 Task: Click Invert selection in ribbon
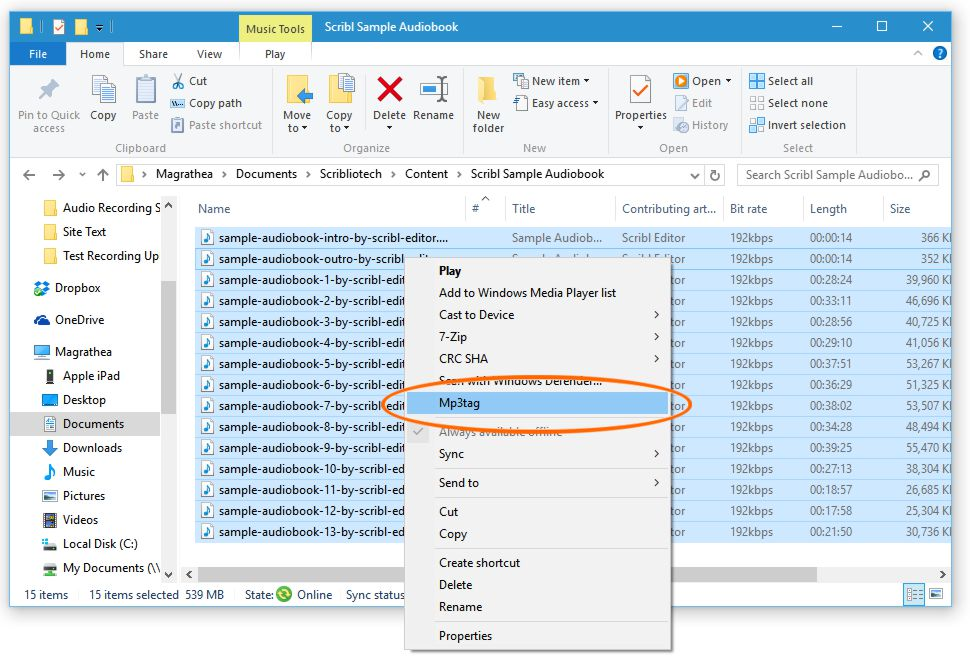point(797,126)
